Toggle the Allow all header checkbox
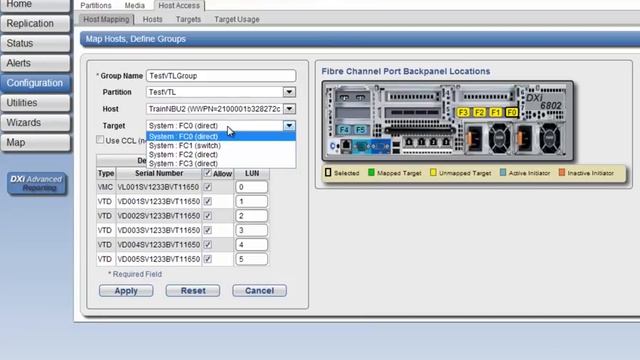The image size is (640, 360). click(208, 173)
